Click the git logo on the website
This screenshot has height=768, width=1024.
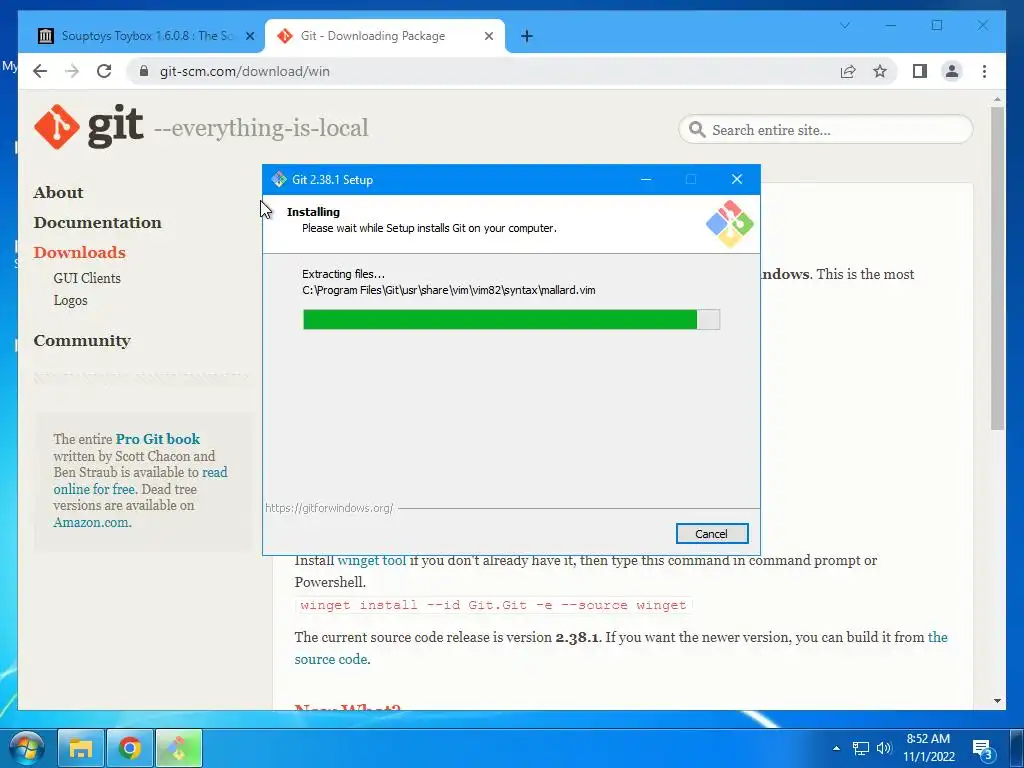coord(88,126)
